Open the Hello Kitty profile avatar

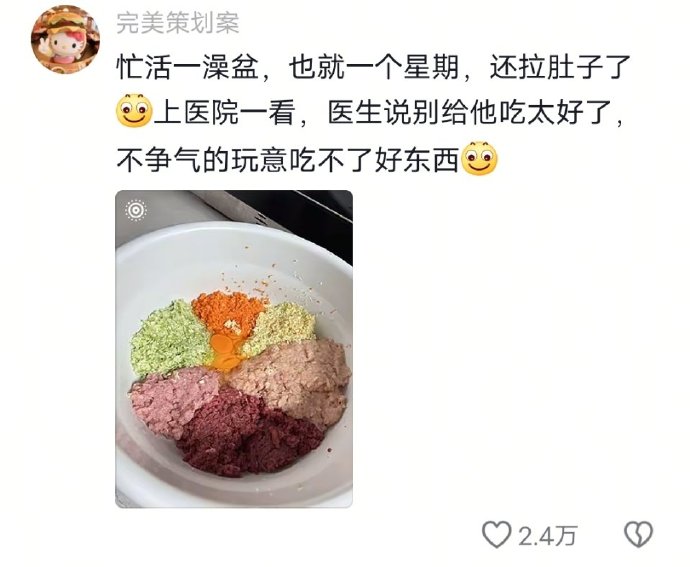click(x=65, y=40)
